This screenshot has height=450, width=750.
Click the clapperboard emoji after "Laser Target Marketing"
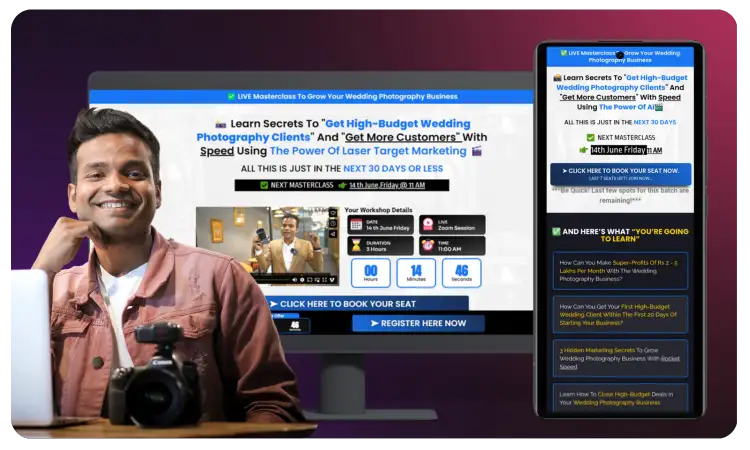[x=477, y=151]
